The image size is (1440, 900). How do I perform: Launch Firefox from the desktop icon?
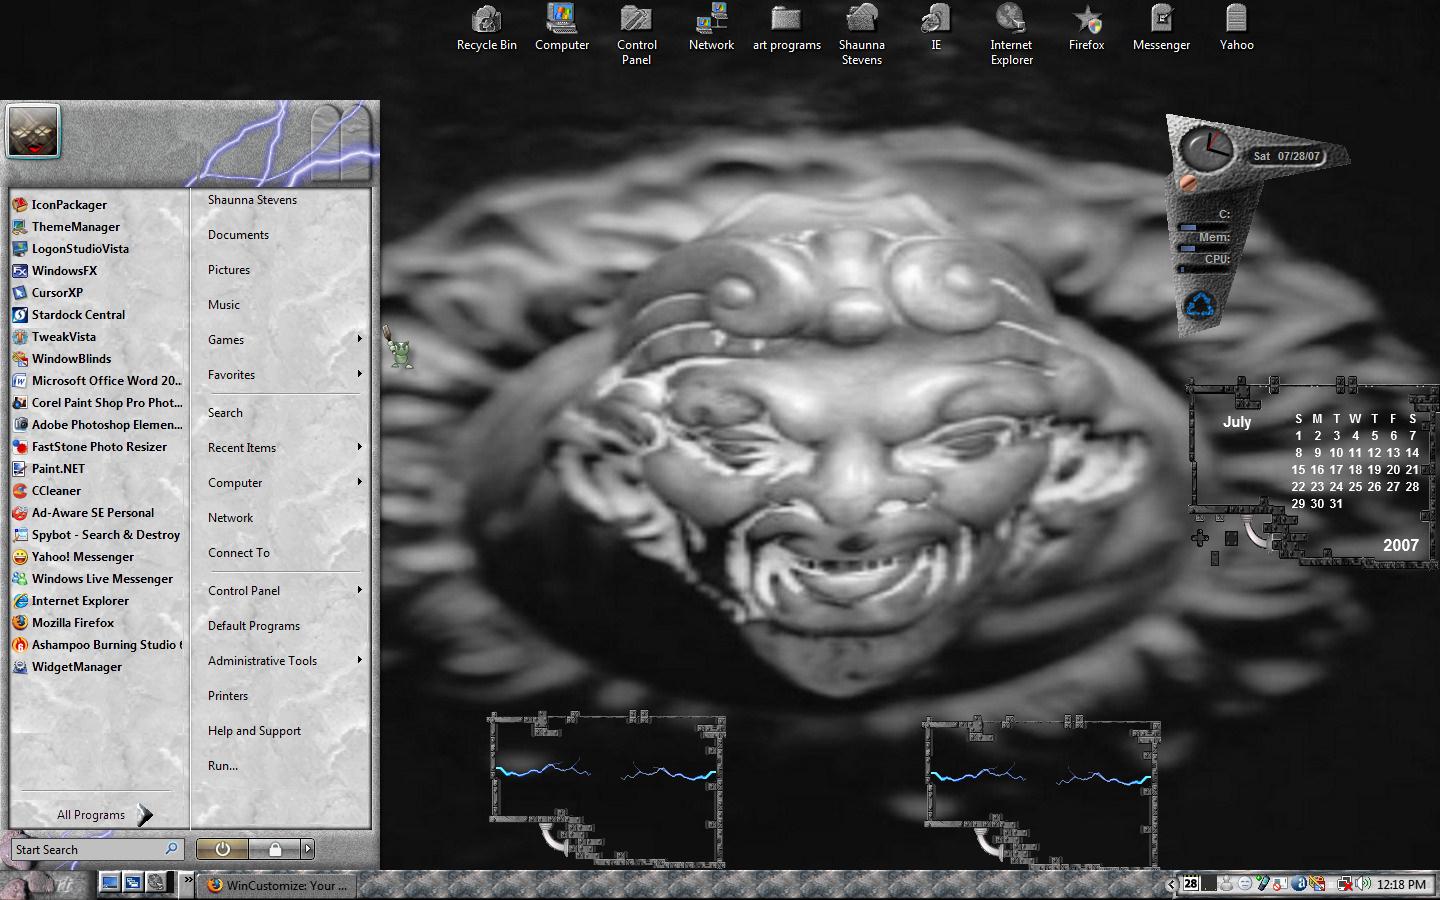[x=1086, y=28]
